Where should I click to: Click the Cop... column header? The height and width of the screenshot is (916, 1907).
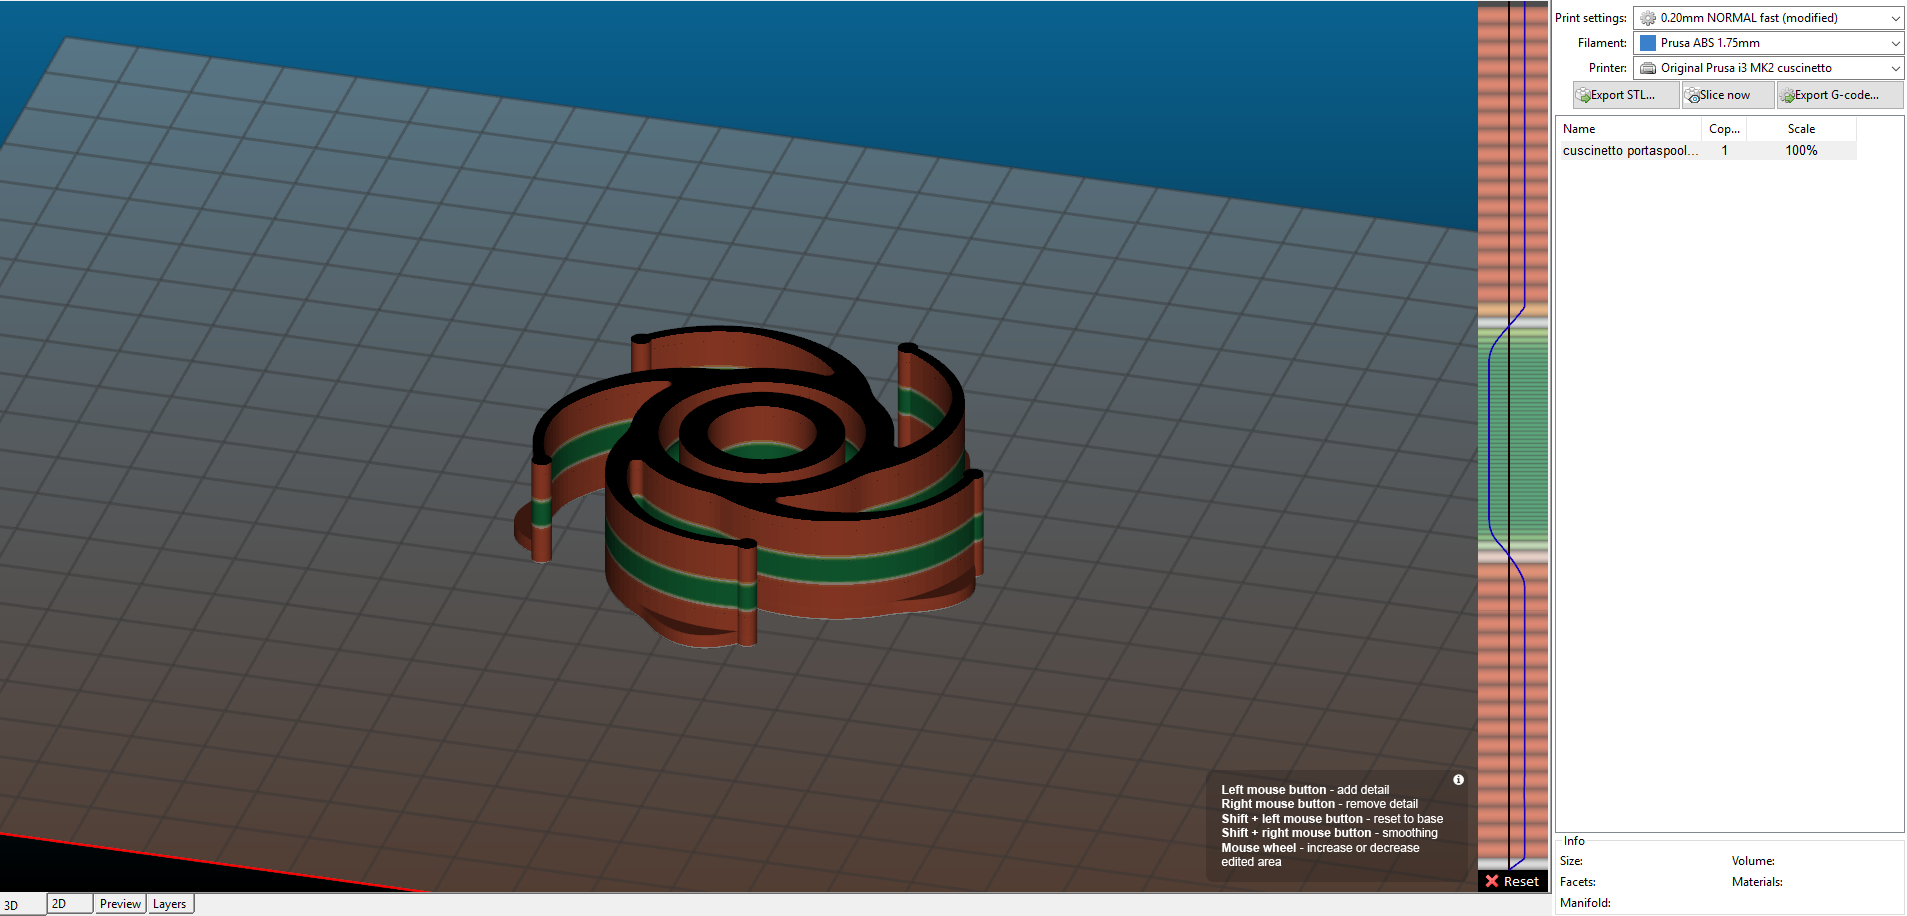(x=1724, y=129)
